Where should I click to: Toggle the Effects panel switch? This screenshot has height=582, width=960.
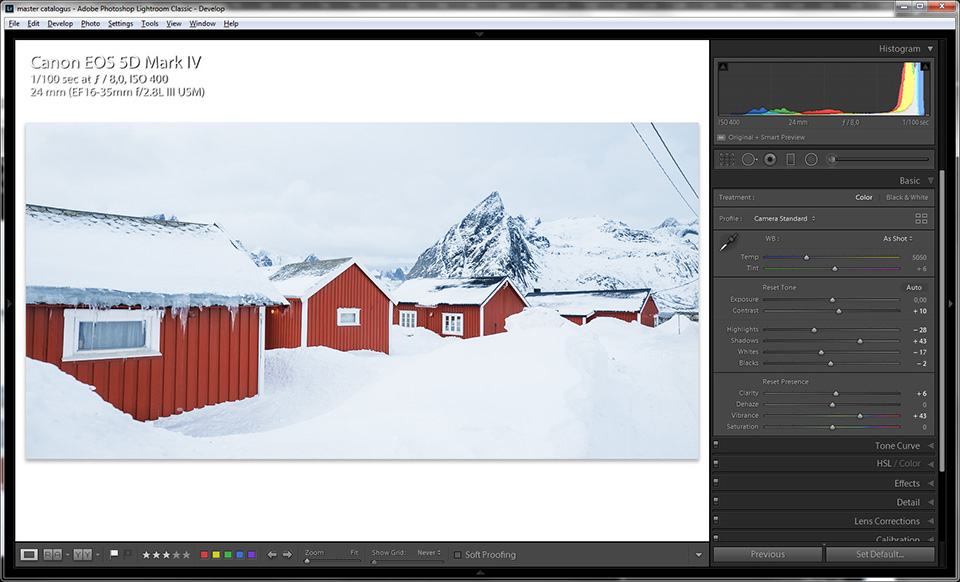coord(716,483)
